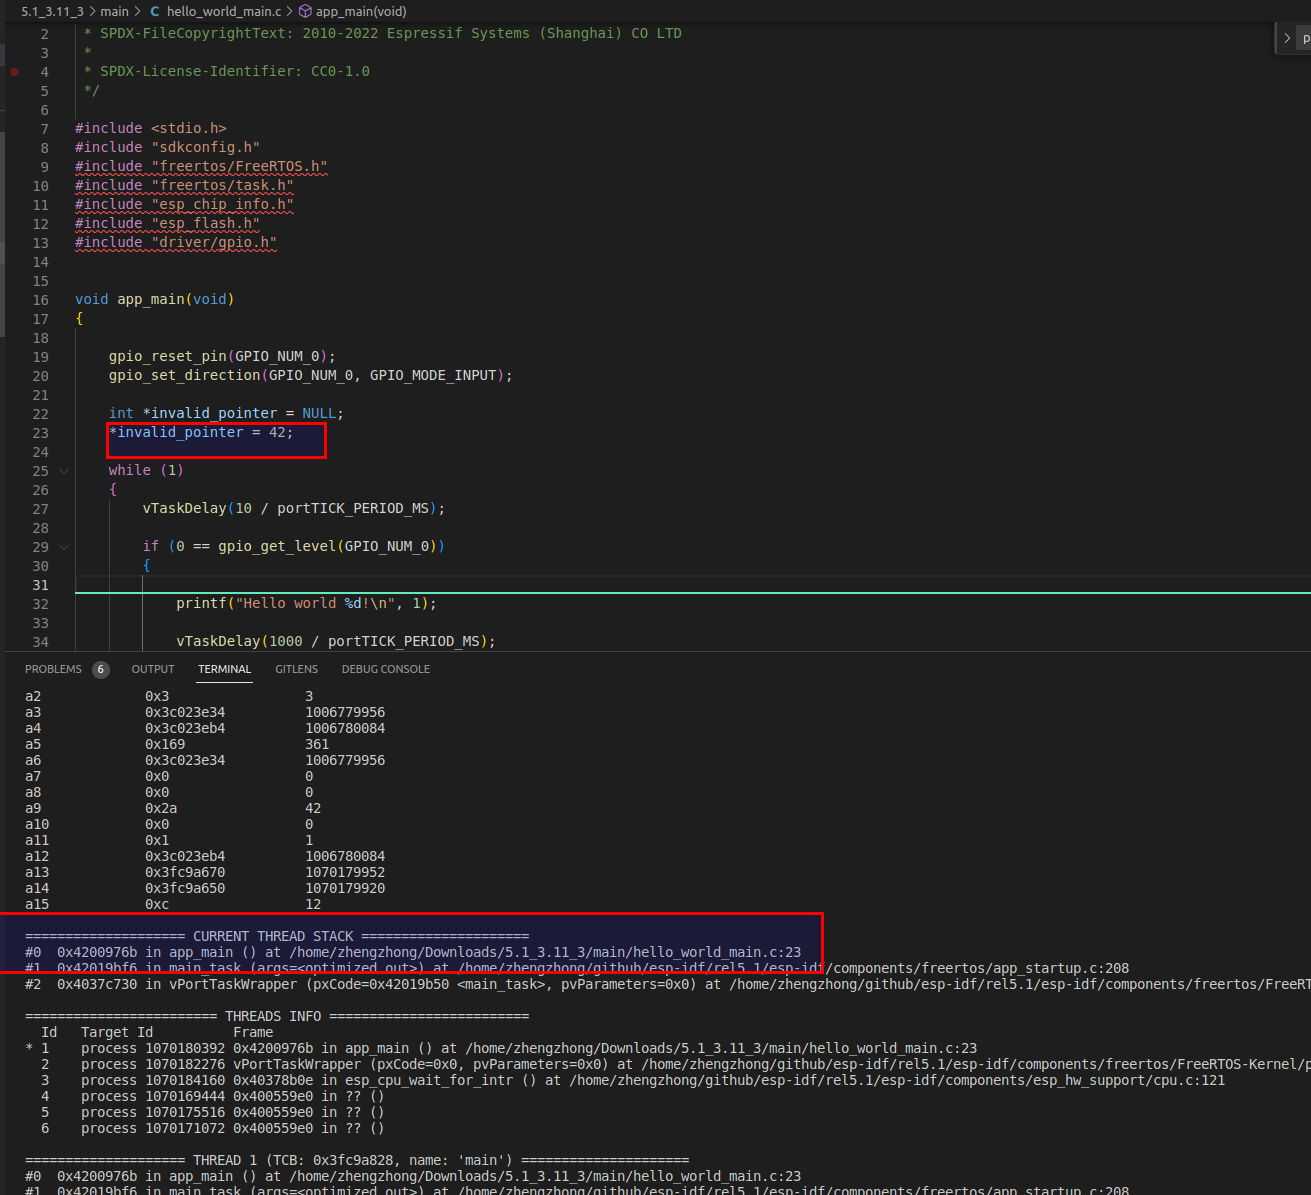
Task: Click 'void app_main(void)' function declaration
Action: click(155, 299)
